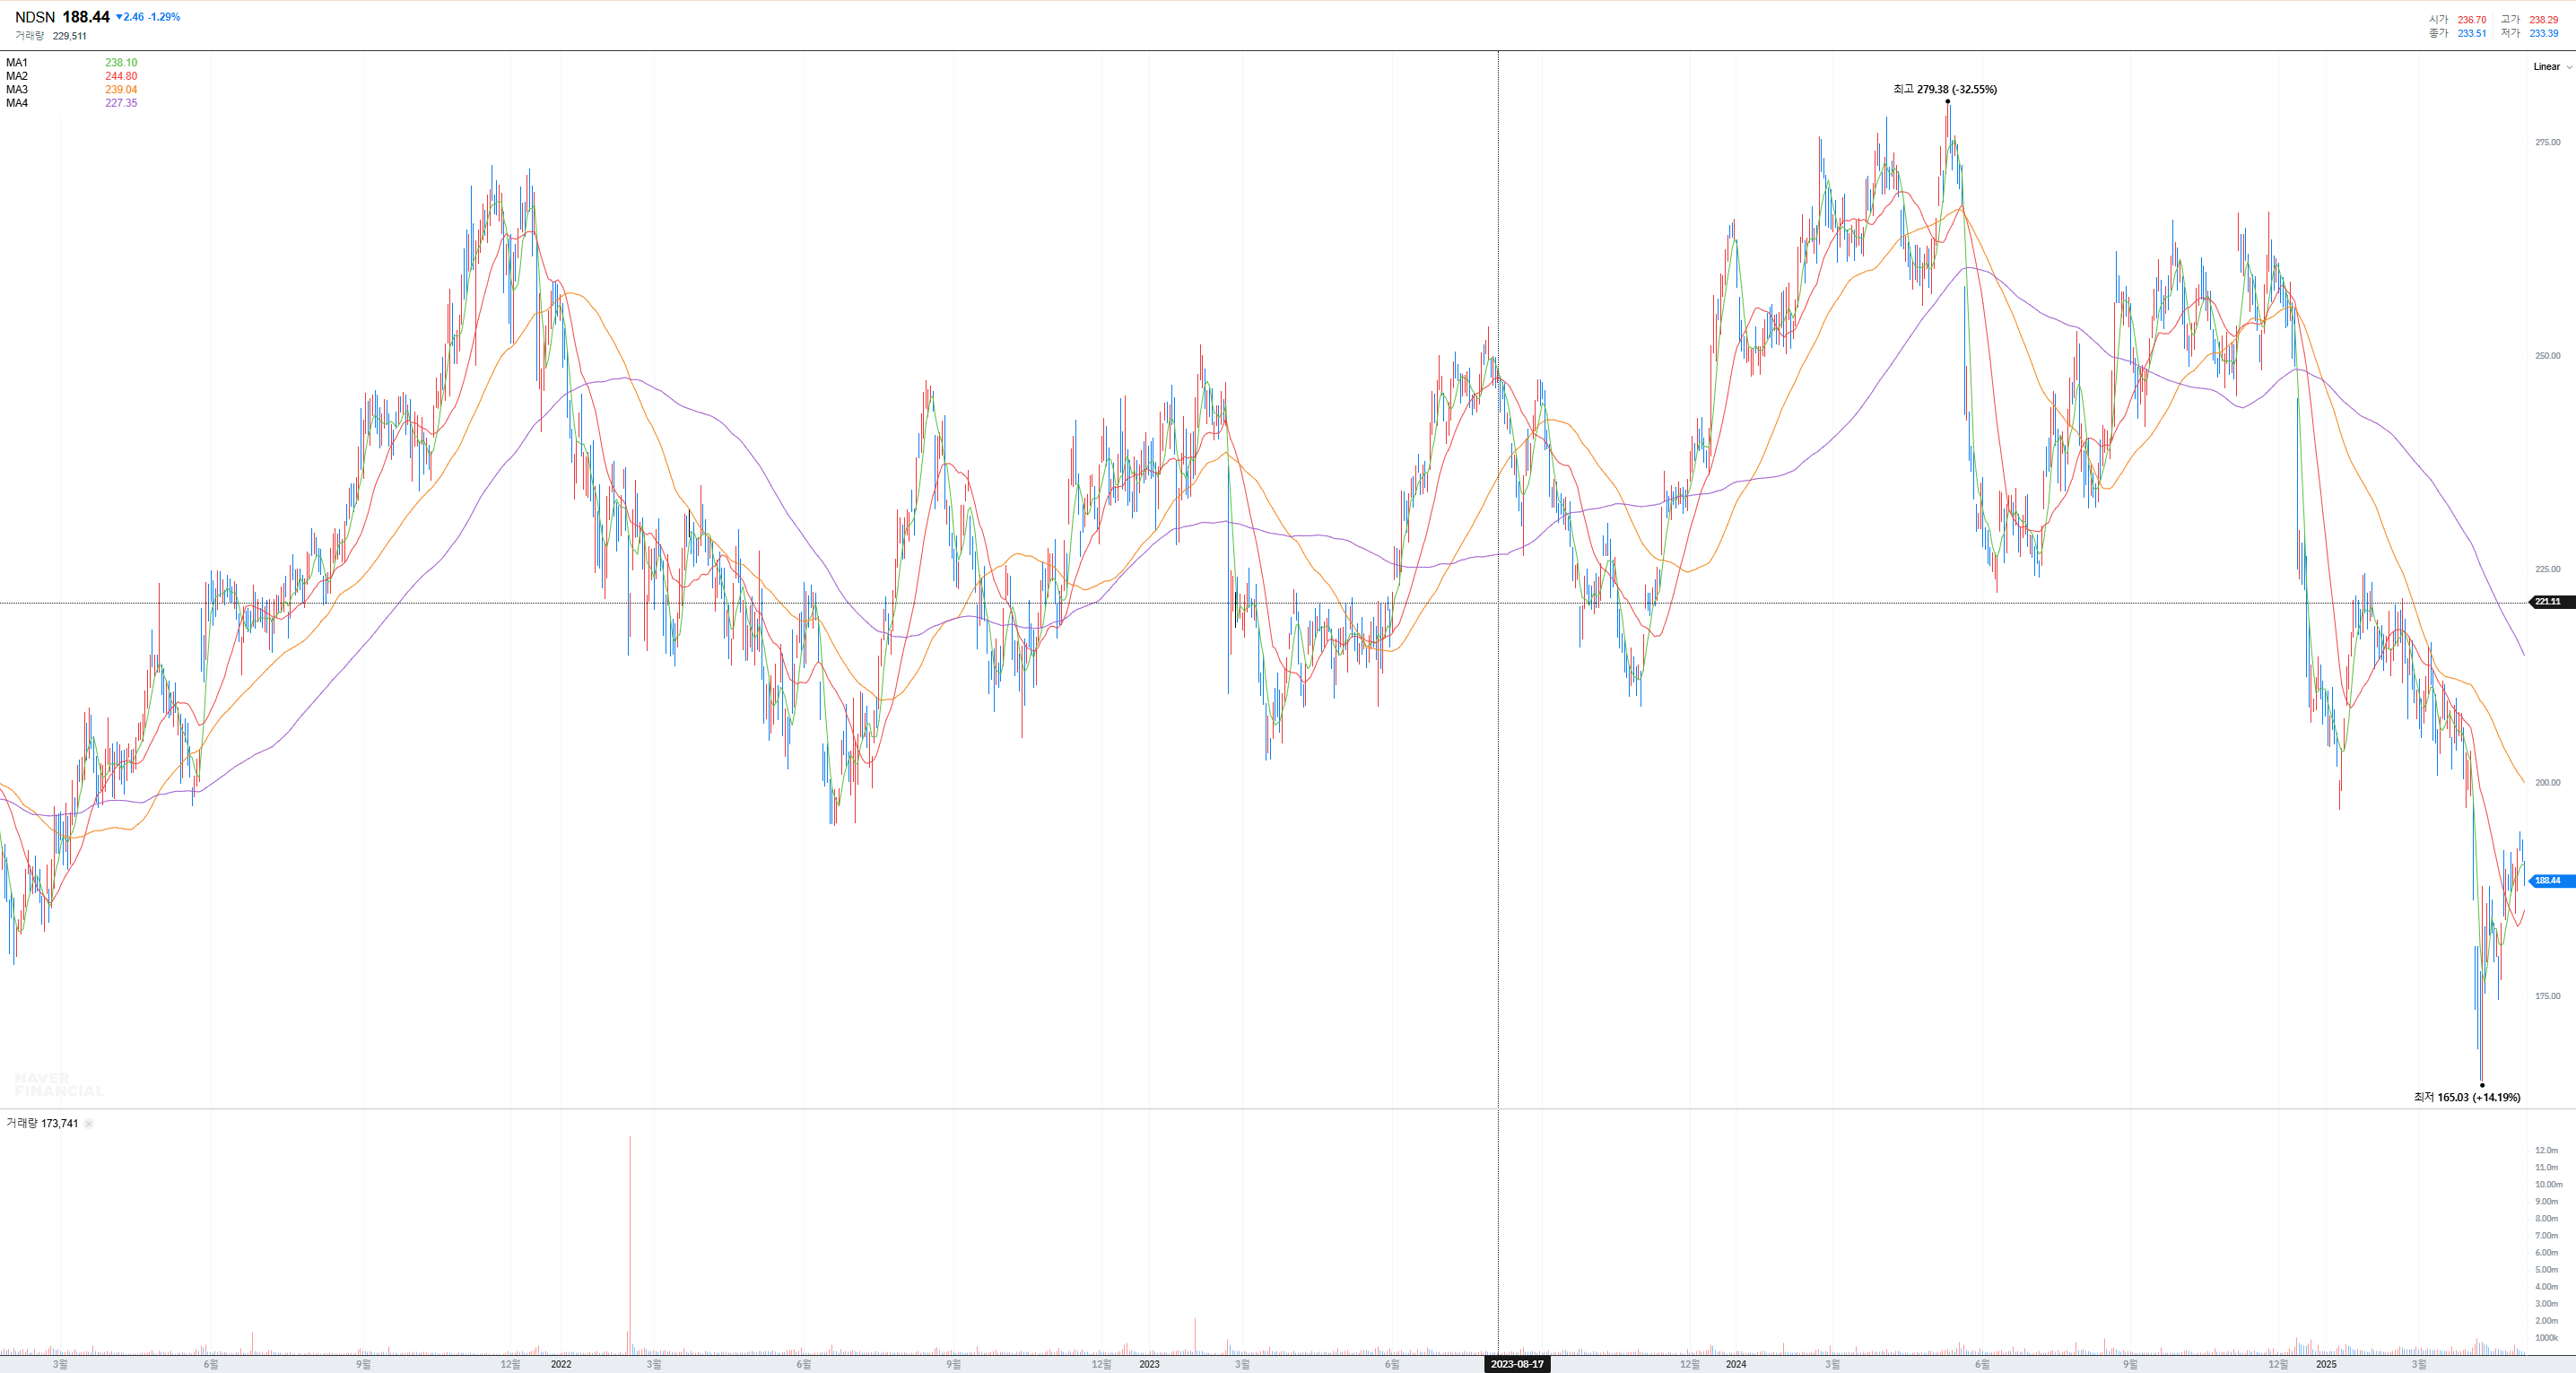2576x1373 pixels.
Task: Click the 12.0m volume axis label
Action: pos(2546,1151)
